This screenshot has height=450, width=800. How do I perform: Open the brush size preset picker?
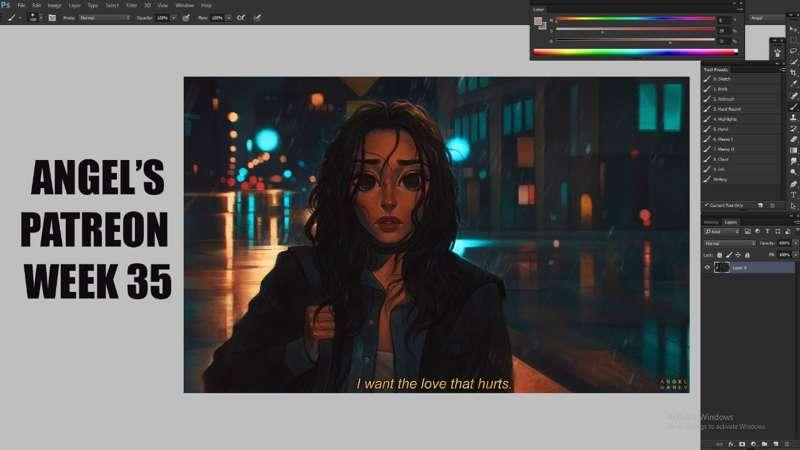(x=34, y=17)
